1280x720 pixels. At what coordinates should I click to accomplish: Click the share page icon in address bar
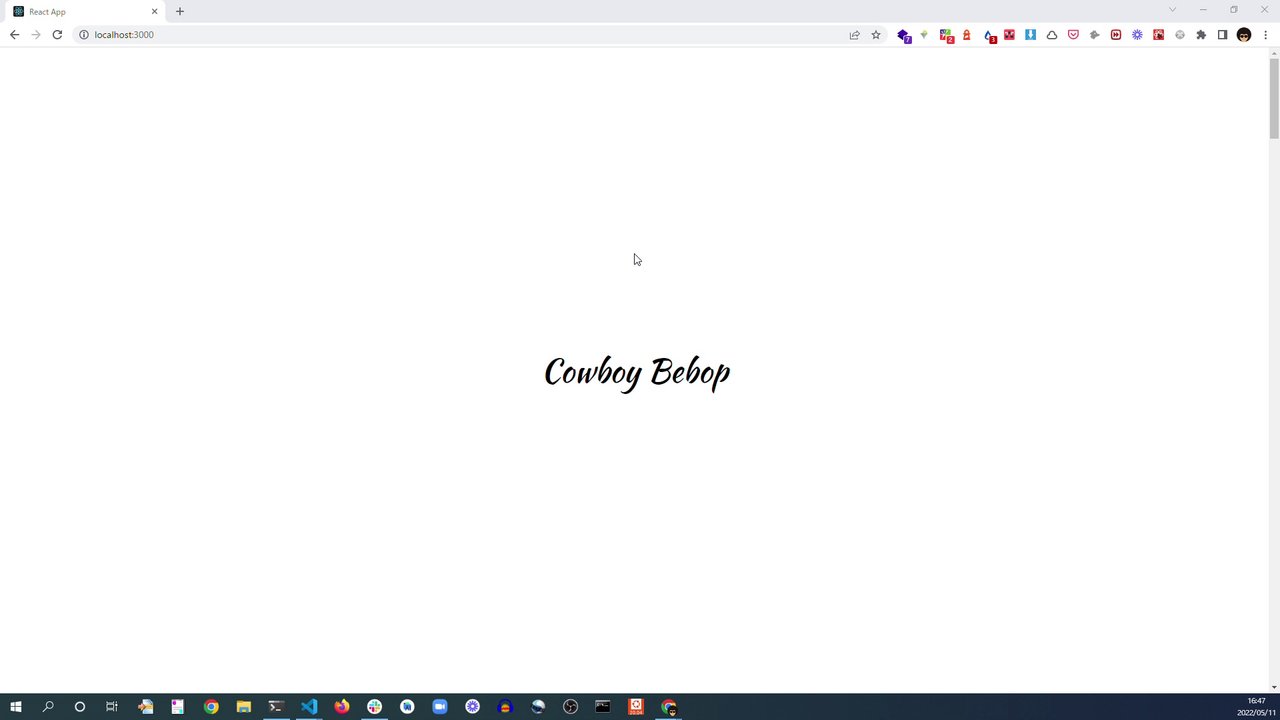tap(854, 35)
